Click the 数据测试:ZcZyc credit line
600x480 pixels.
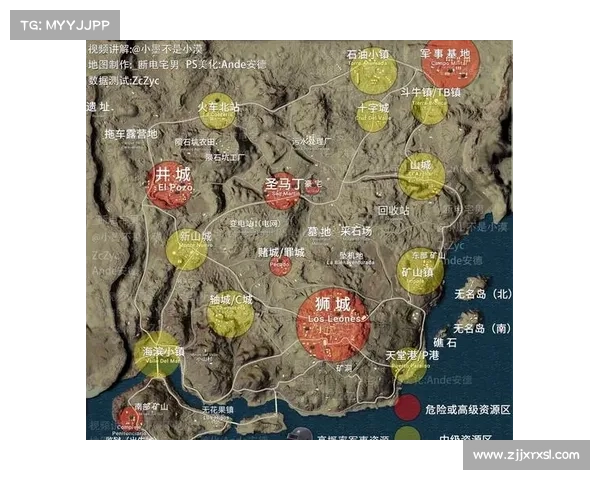[x=124, y=81]
